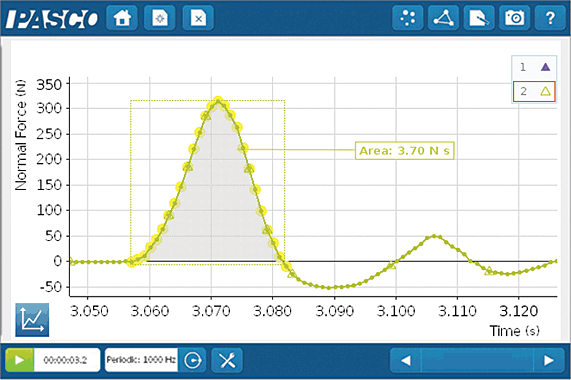Open the triangle data-sharing icon
The image size is (571, 380).
coord(443,18)
